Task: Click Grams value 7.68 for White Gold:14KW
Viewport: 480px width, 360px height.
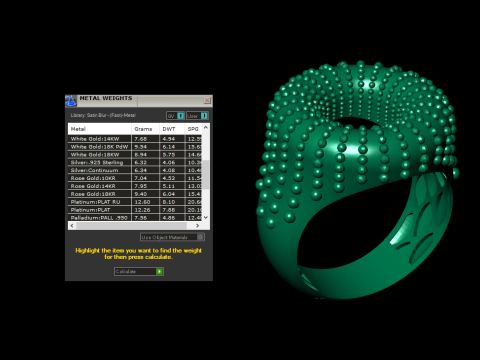Action: 141,139
